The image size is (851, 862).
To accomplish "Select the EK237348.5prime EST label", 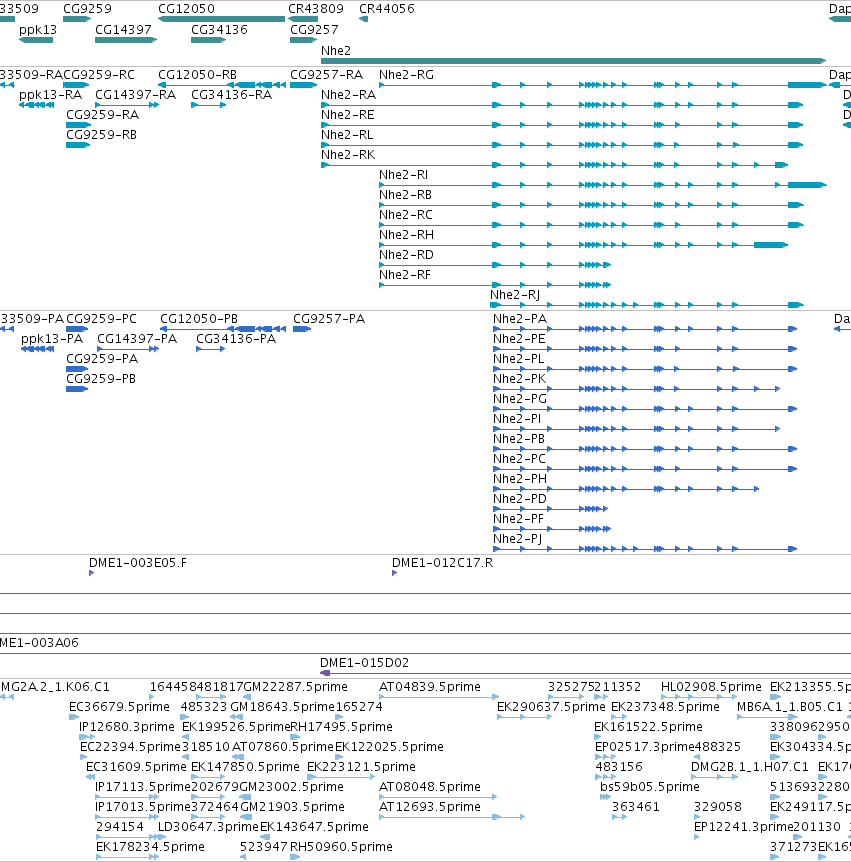I will (x=665, y=707).
